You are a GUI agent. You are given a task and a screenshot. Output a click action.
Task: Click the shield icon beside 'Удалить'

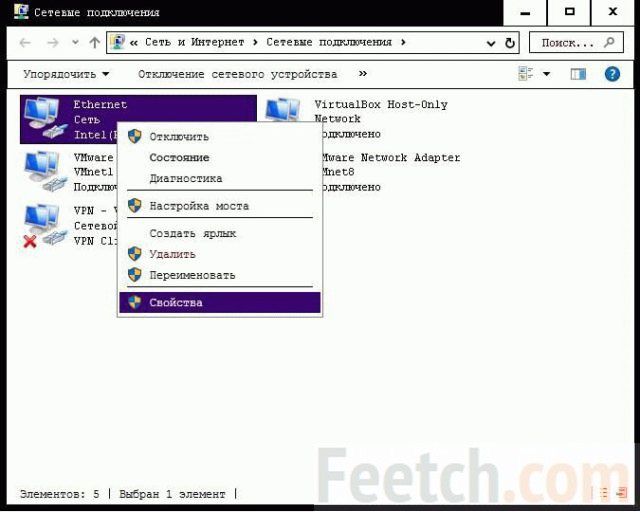tap(135, 254)
